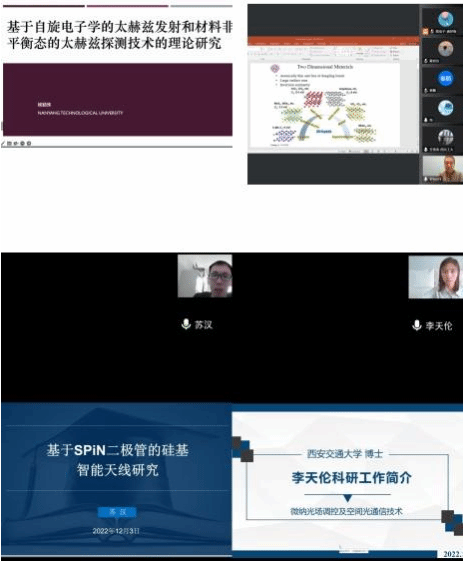
Task: Open the live camera tile of the man in the sidebar
Action: (x=443, y=169)
